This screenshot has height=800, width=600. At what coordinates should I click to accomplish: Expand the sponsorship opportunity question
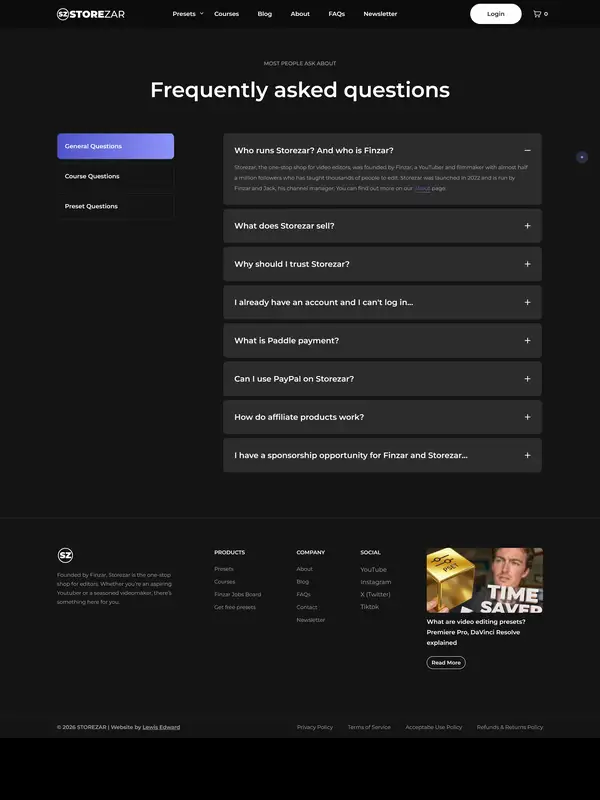coord(382,455)
